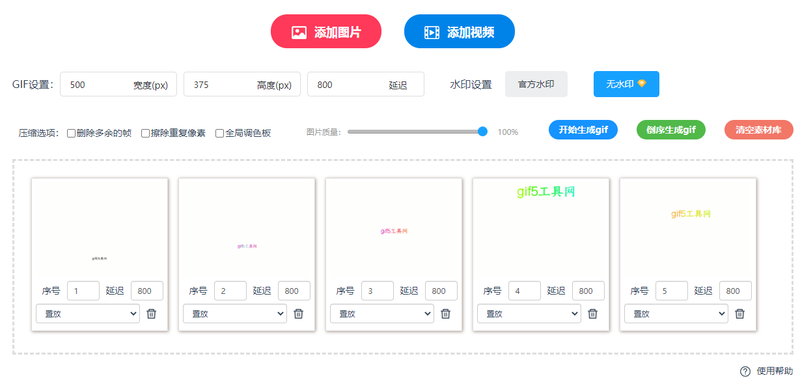Select the frame 5 thumbnail with yellow text
Image resolution: width=800 pixels, height=378 pixels.
[x=688, y=228]
